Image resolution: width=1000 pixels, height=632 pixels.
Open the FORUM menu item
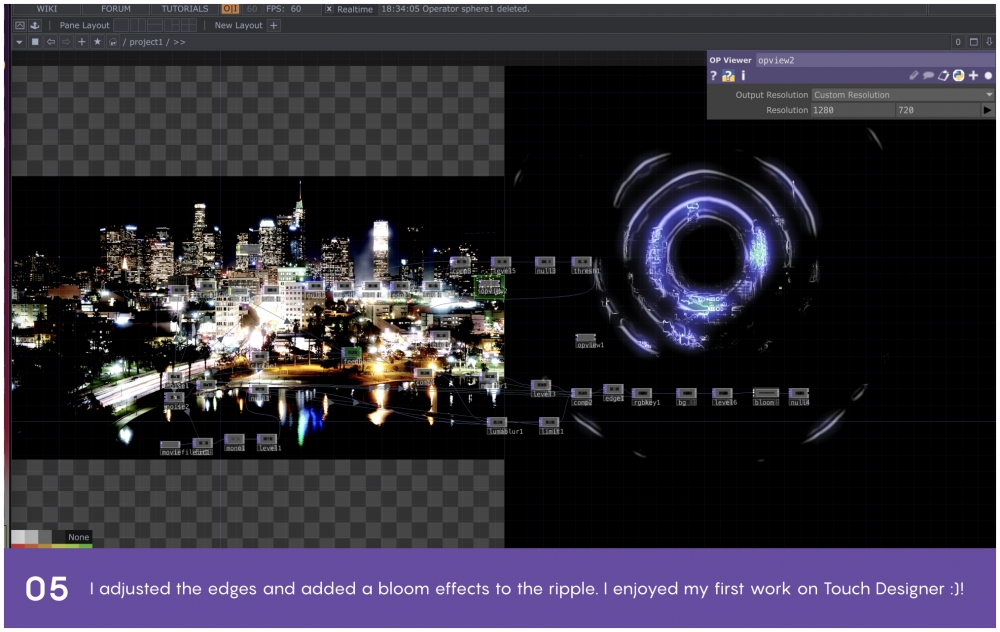(115, 9)
